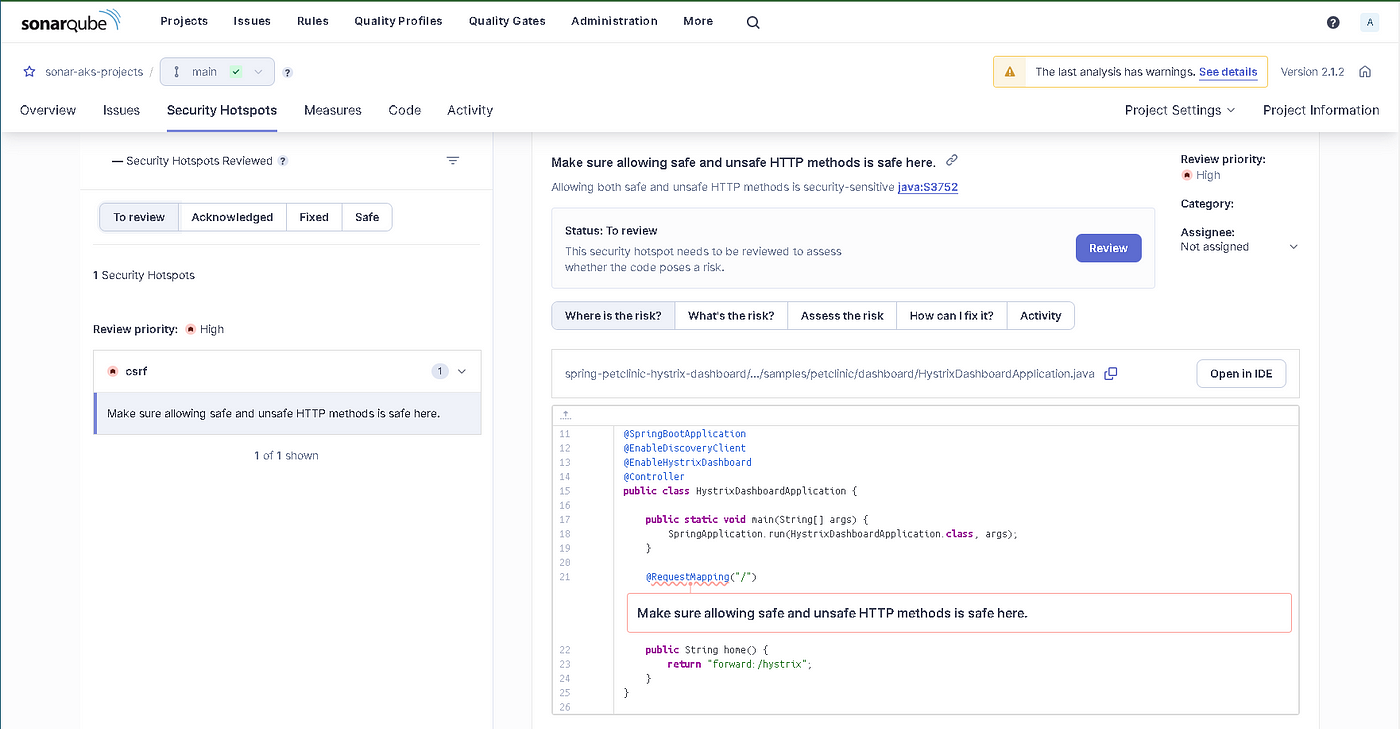
Task: Open the Issues top menu
Action: (x=253, y=21)
